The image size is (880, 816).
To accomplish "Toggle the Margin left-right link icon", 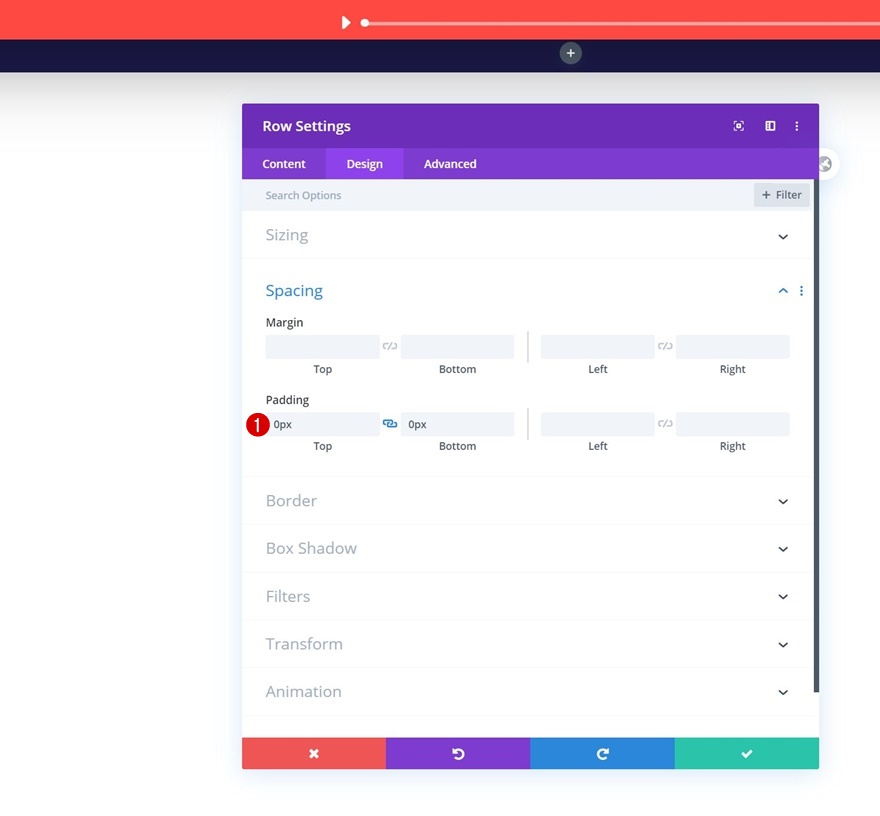I will [665, 346].
